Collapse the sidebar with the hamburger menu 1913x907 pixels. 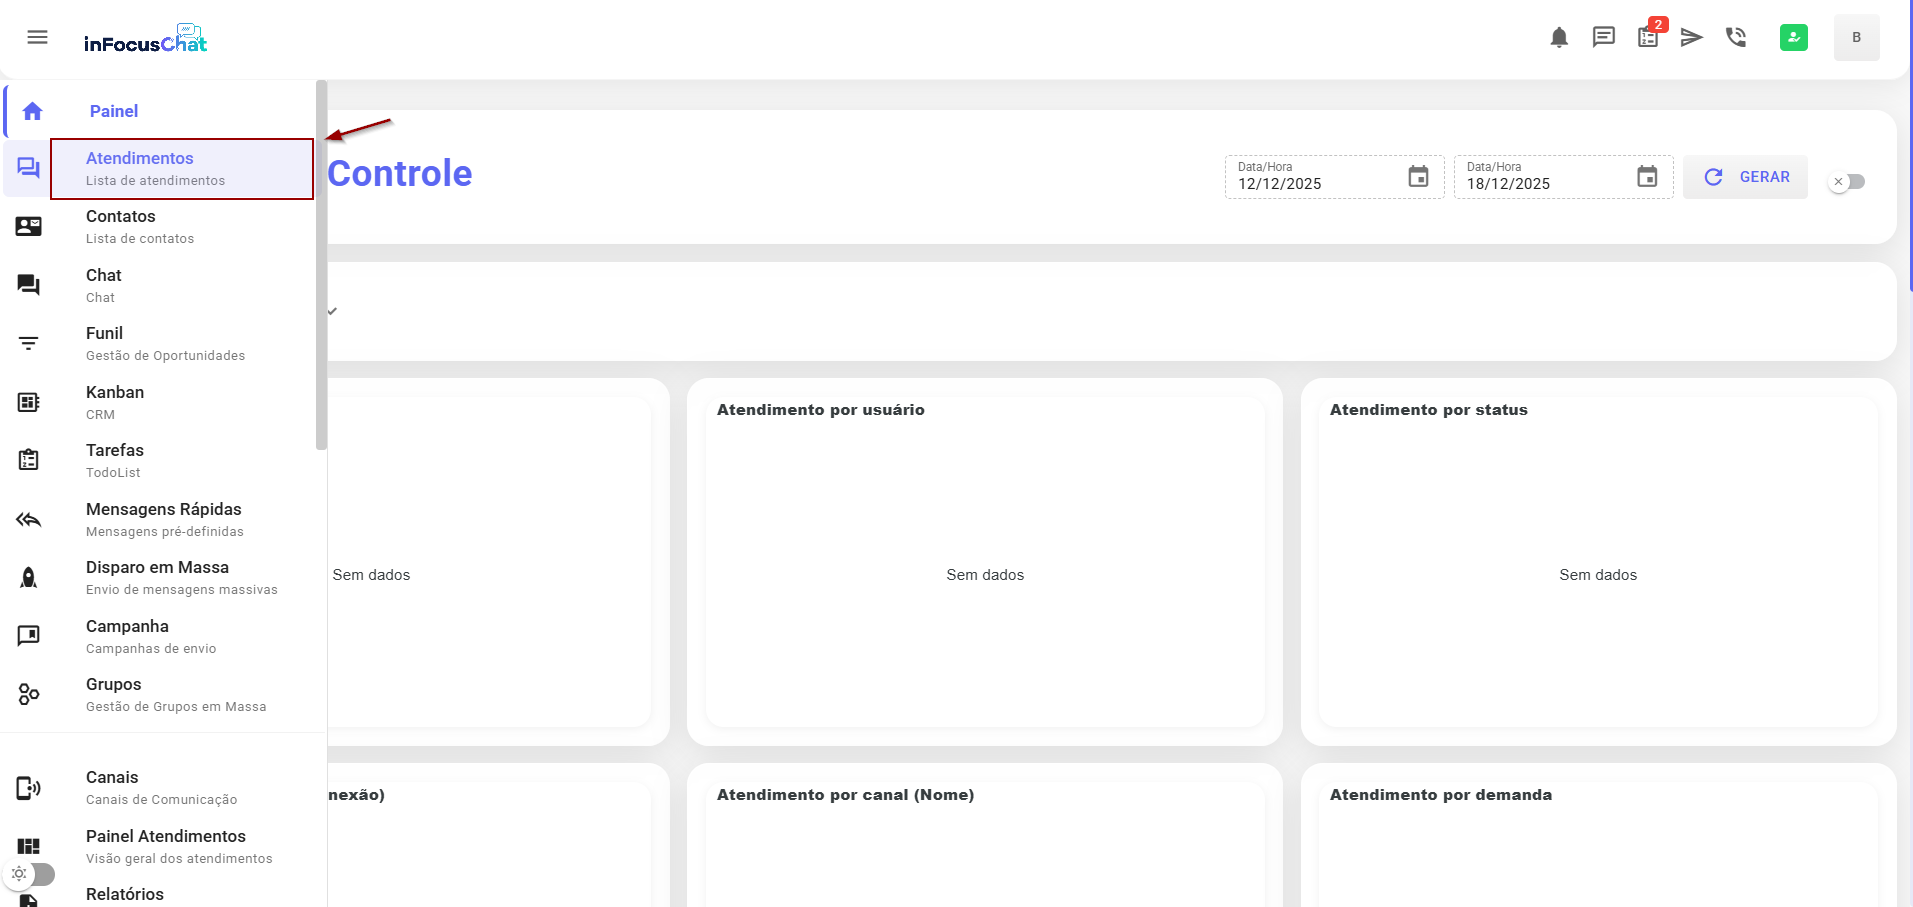click(38, 38)
